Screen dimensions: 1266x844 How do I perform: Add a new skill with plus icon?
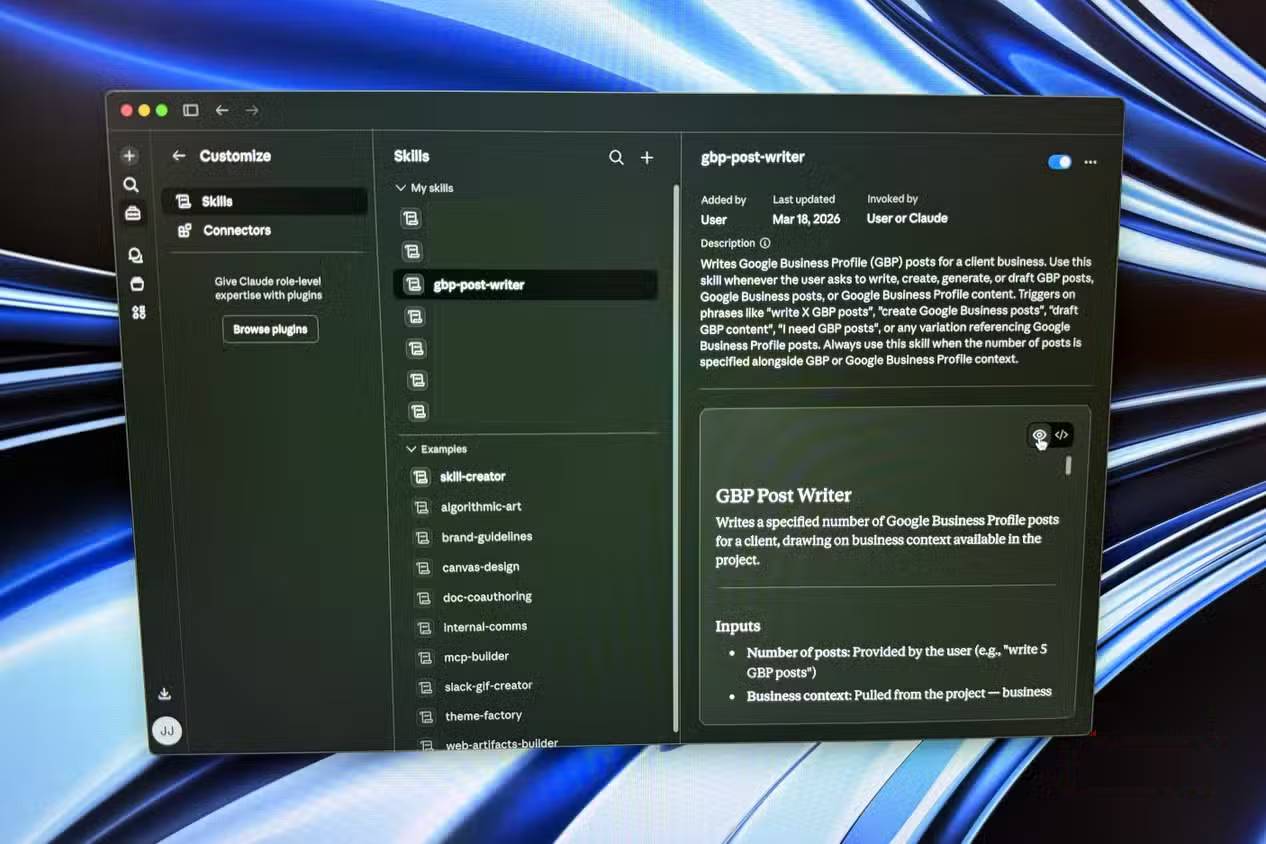pyautogui.click(x=647, y=157)
